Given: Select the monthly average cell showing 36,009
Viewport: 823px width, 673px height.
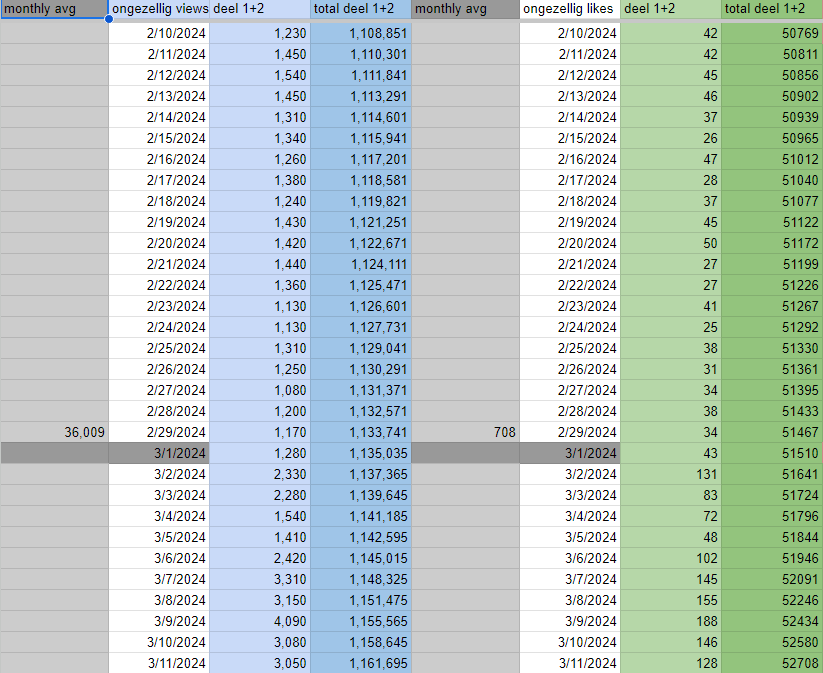Looking at the screenshot, I should [54, 432].
